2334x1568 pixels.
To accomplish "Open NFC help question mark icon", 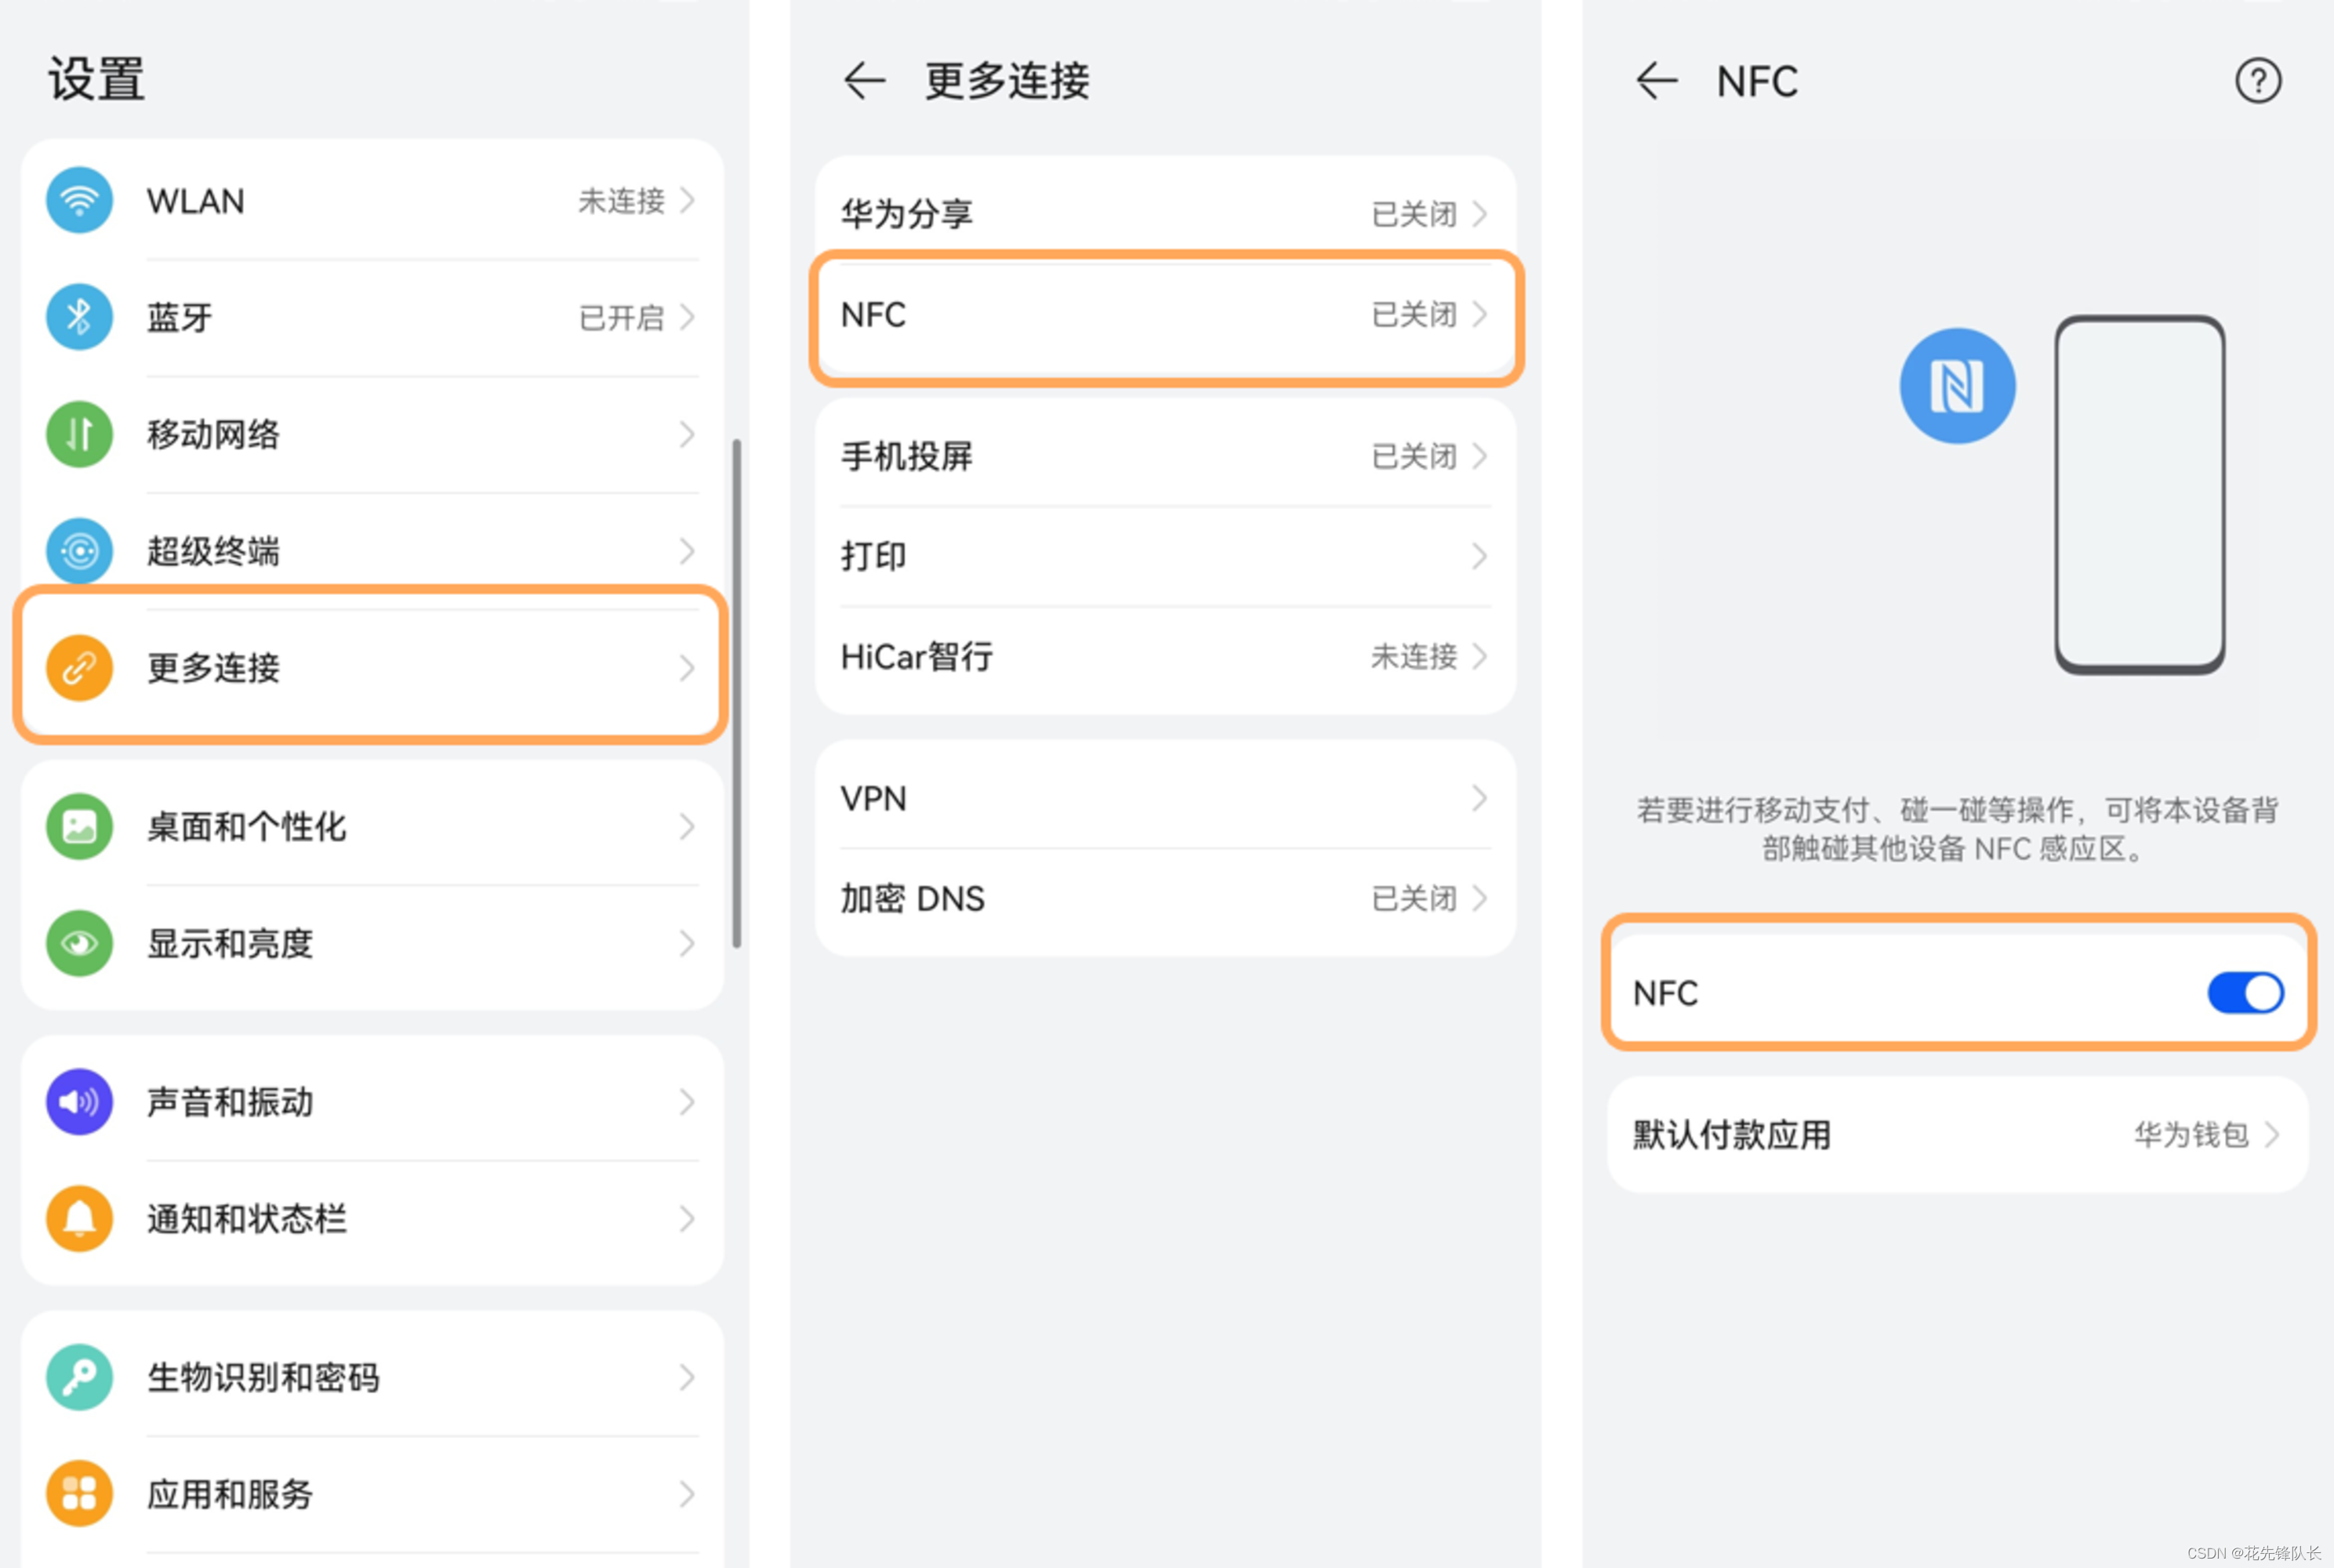I will 2257,81.
